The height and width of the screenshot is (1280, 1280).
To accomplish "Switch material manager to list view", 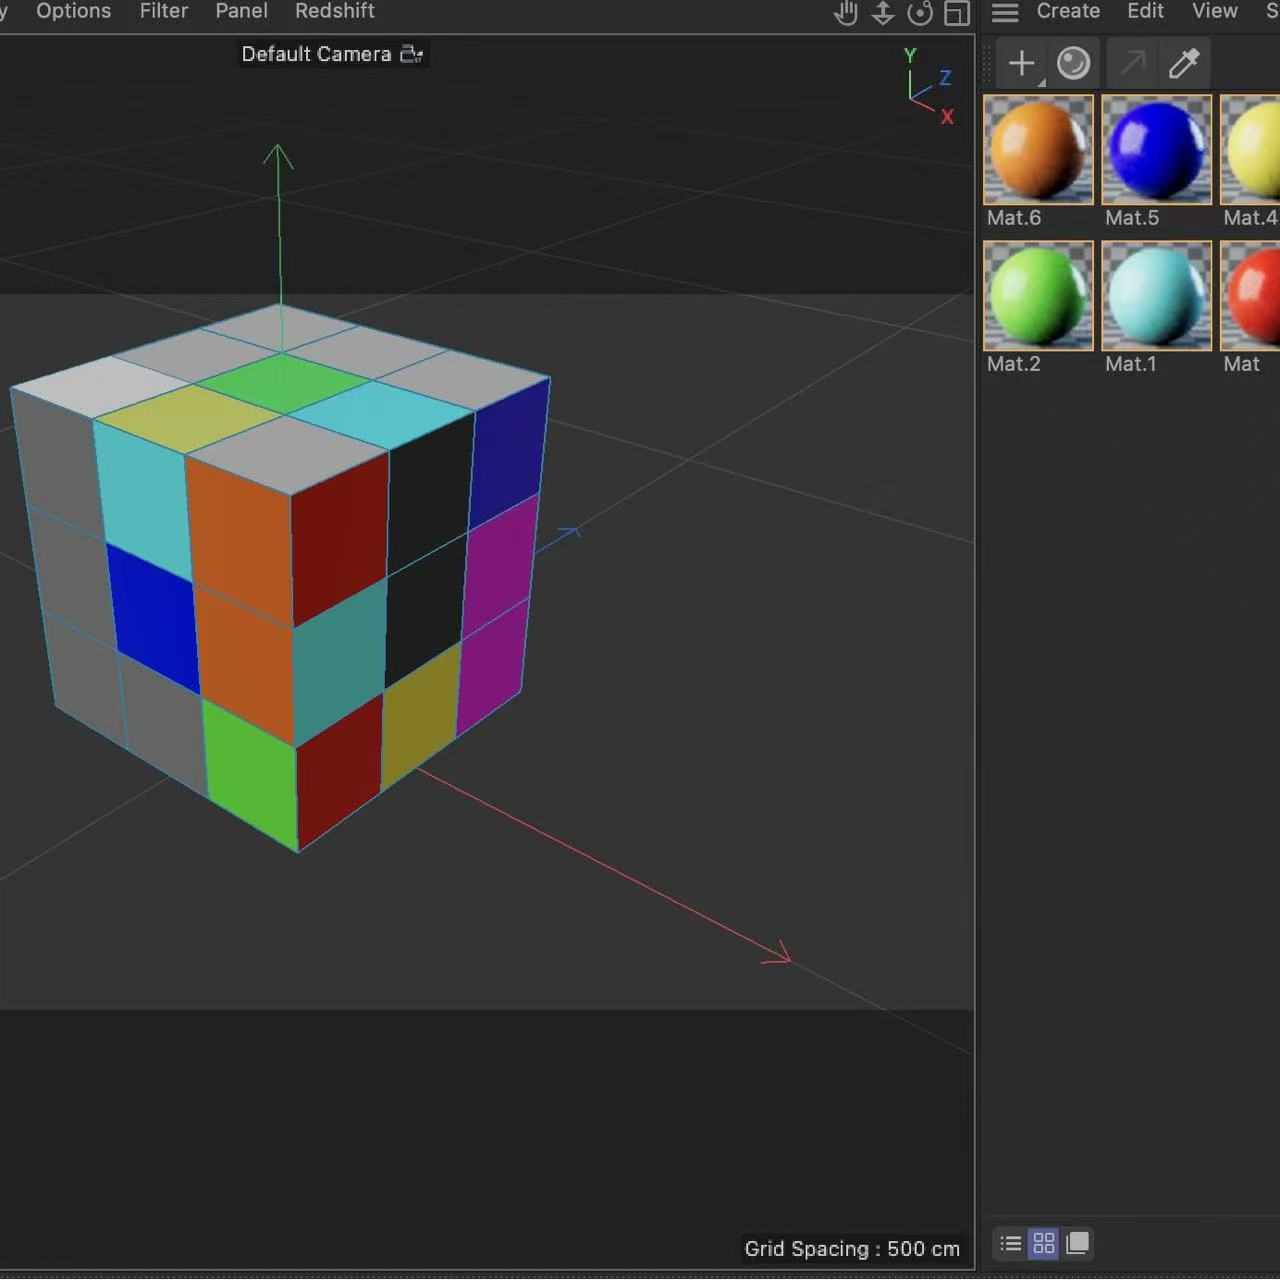I will (1009, 1243).
